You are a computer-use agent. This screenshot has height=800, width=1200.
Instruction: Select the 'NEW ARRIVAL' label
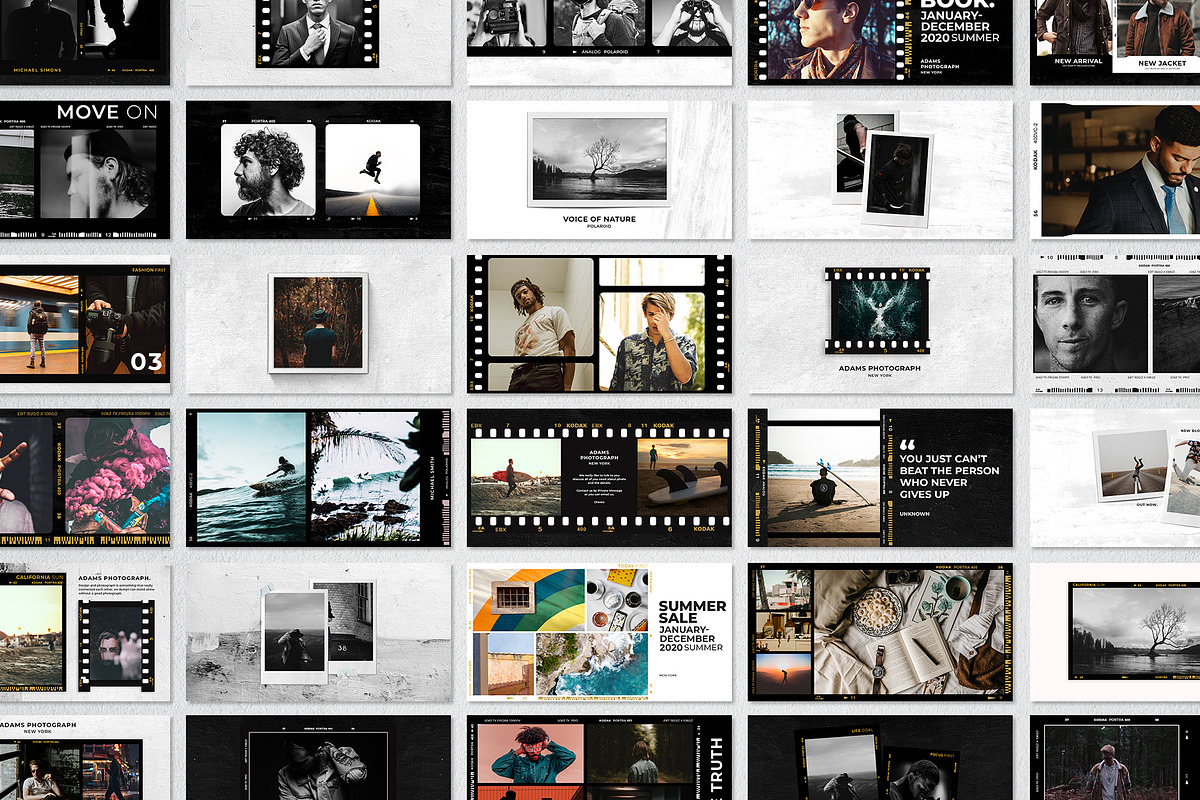click(x=1079, y=61)
